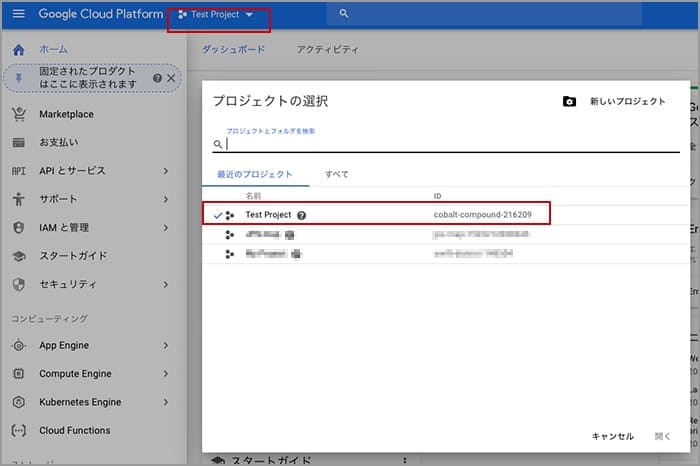Expand Kubernetes Engine submenu arrow
The image size is (700, 466).
[x=166, y=402]
